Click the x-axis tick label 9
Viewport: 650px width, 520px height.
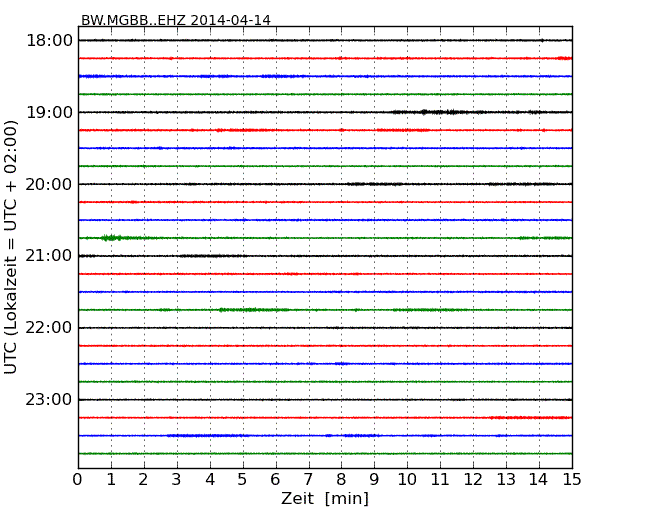click(374, 480)
